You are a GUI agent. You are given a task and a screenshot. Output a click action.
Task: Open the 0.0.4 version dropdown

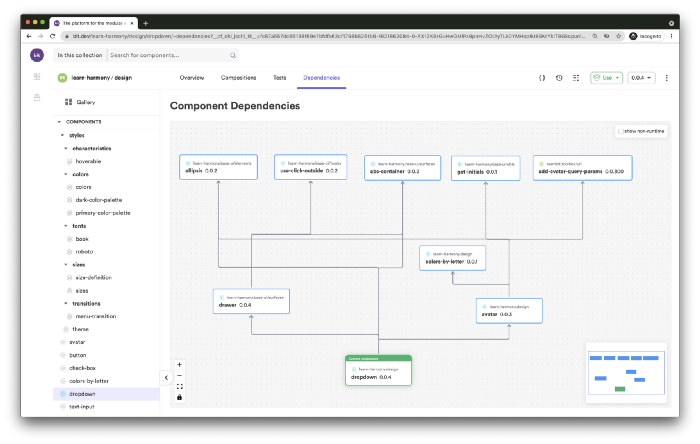click(x=641, y=78)
